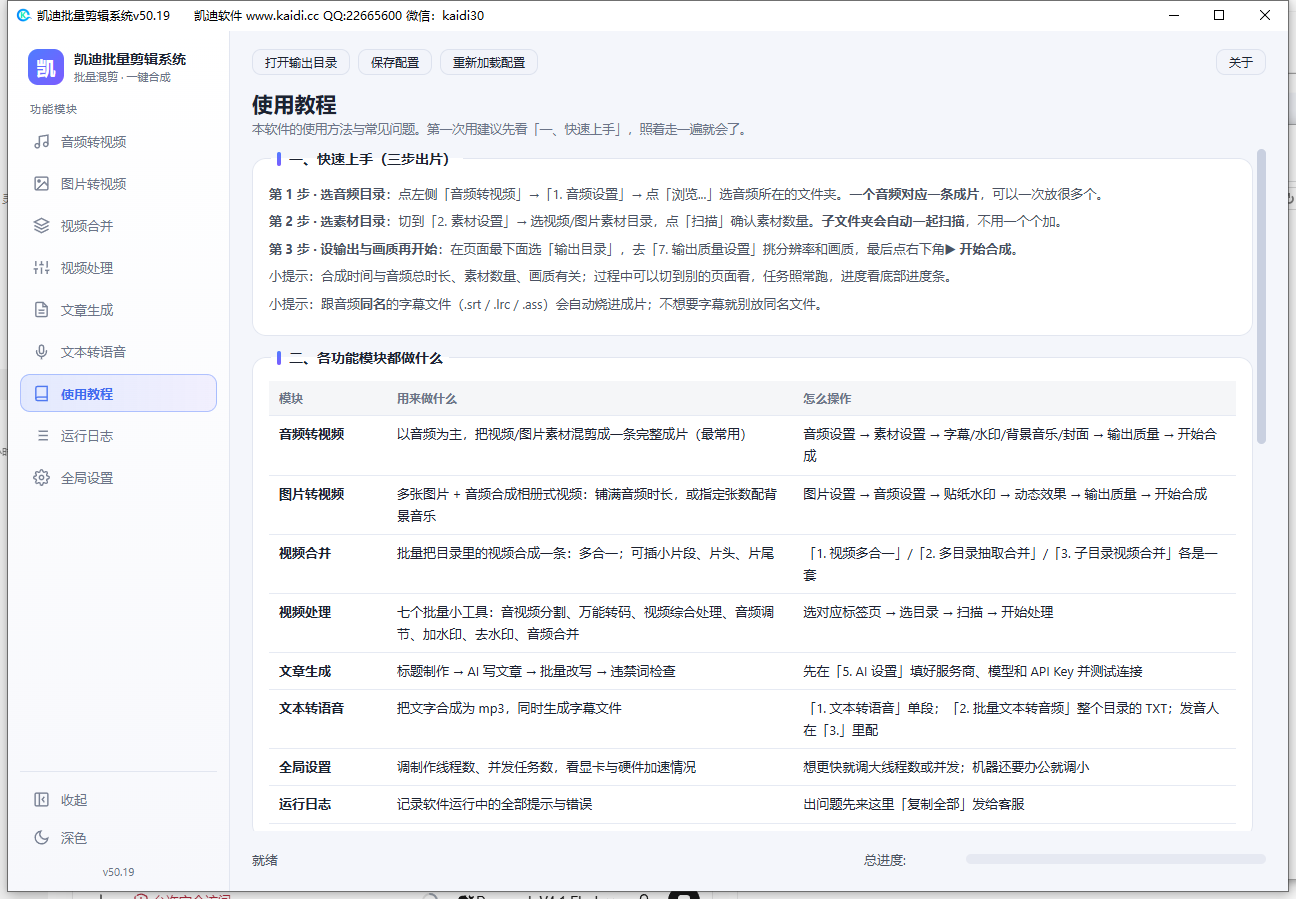Click the 音频转视频 table row label
The image size is (1296, 899).
[311, 434]
